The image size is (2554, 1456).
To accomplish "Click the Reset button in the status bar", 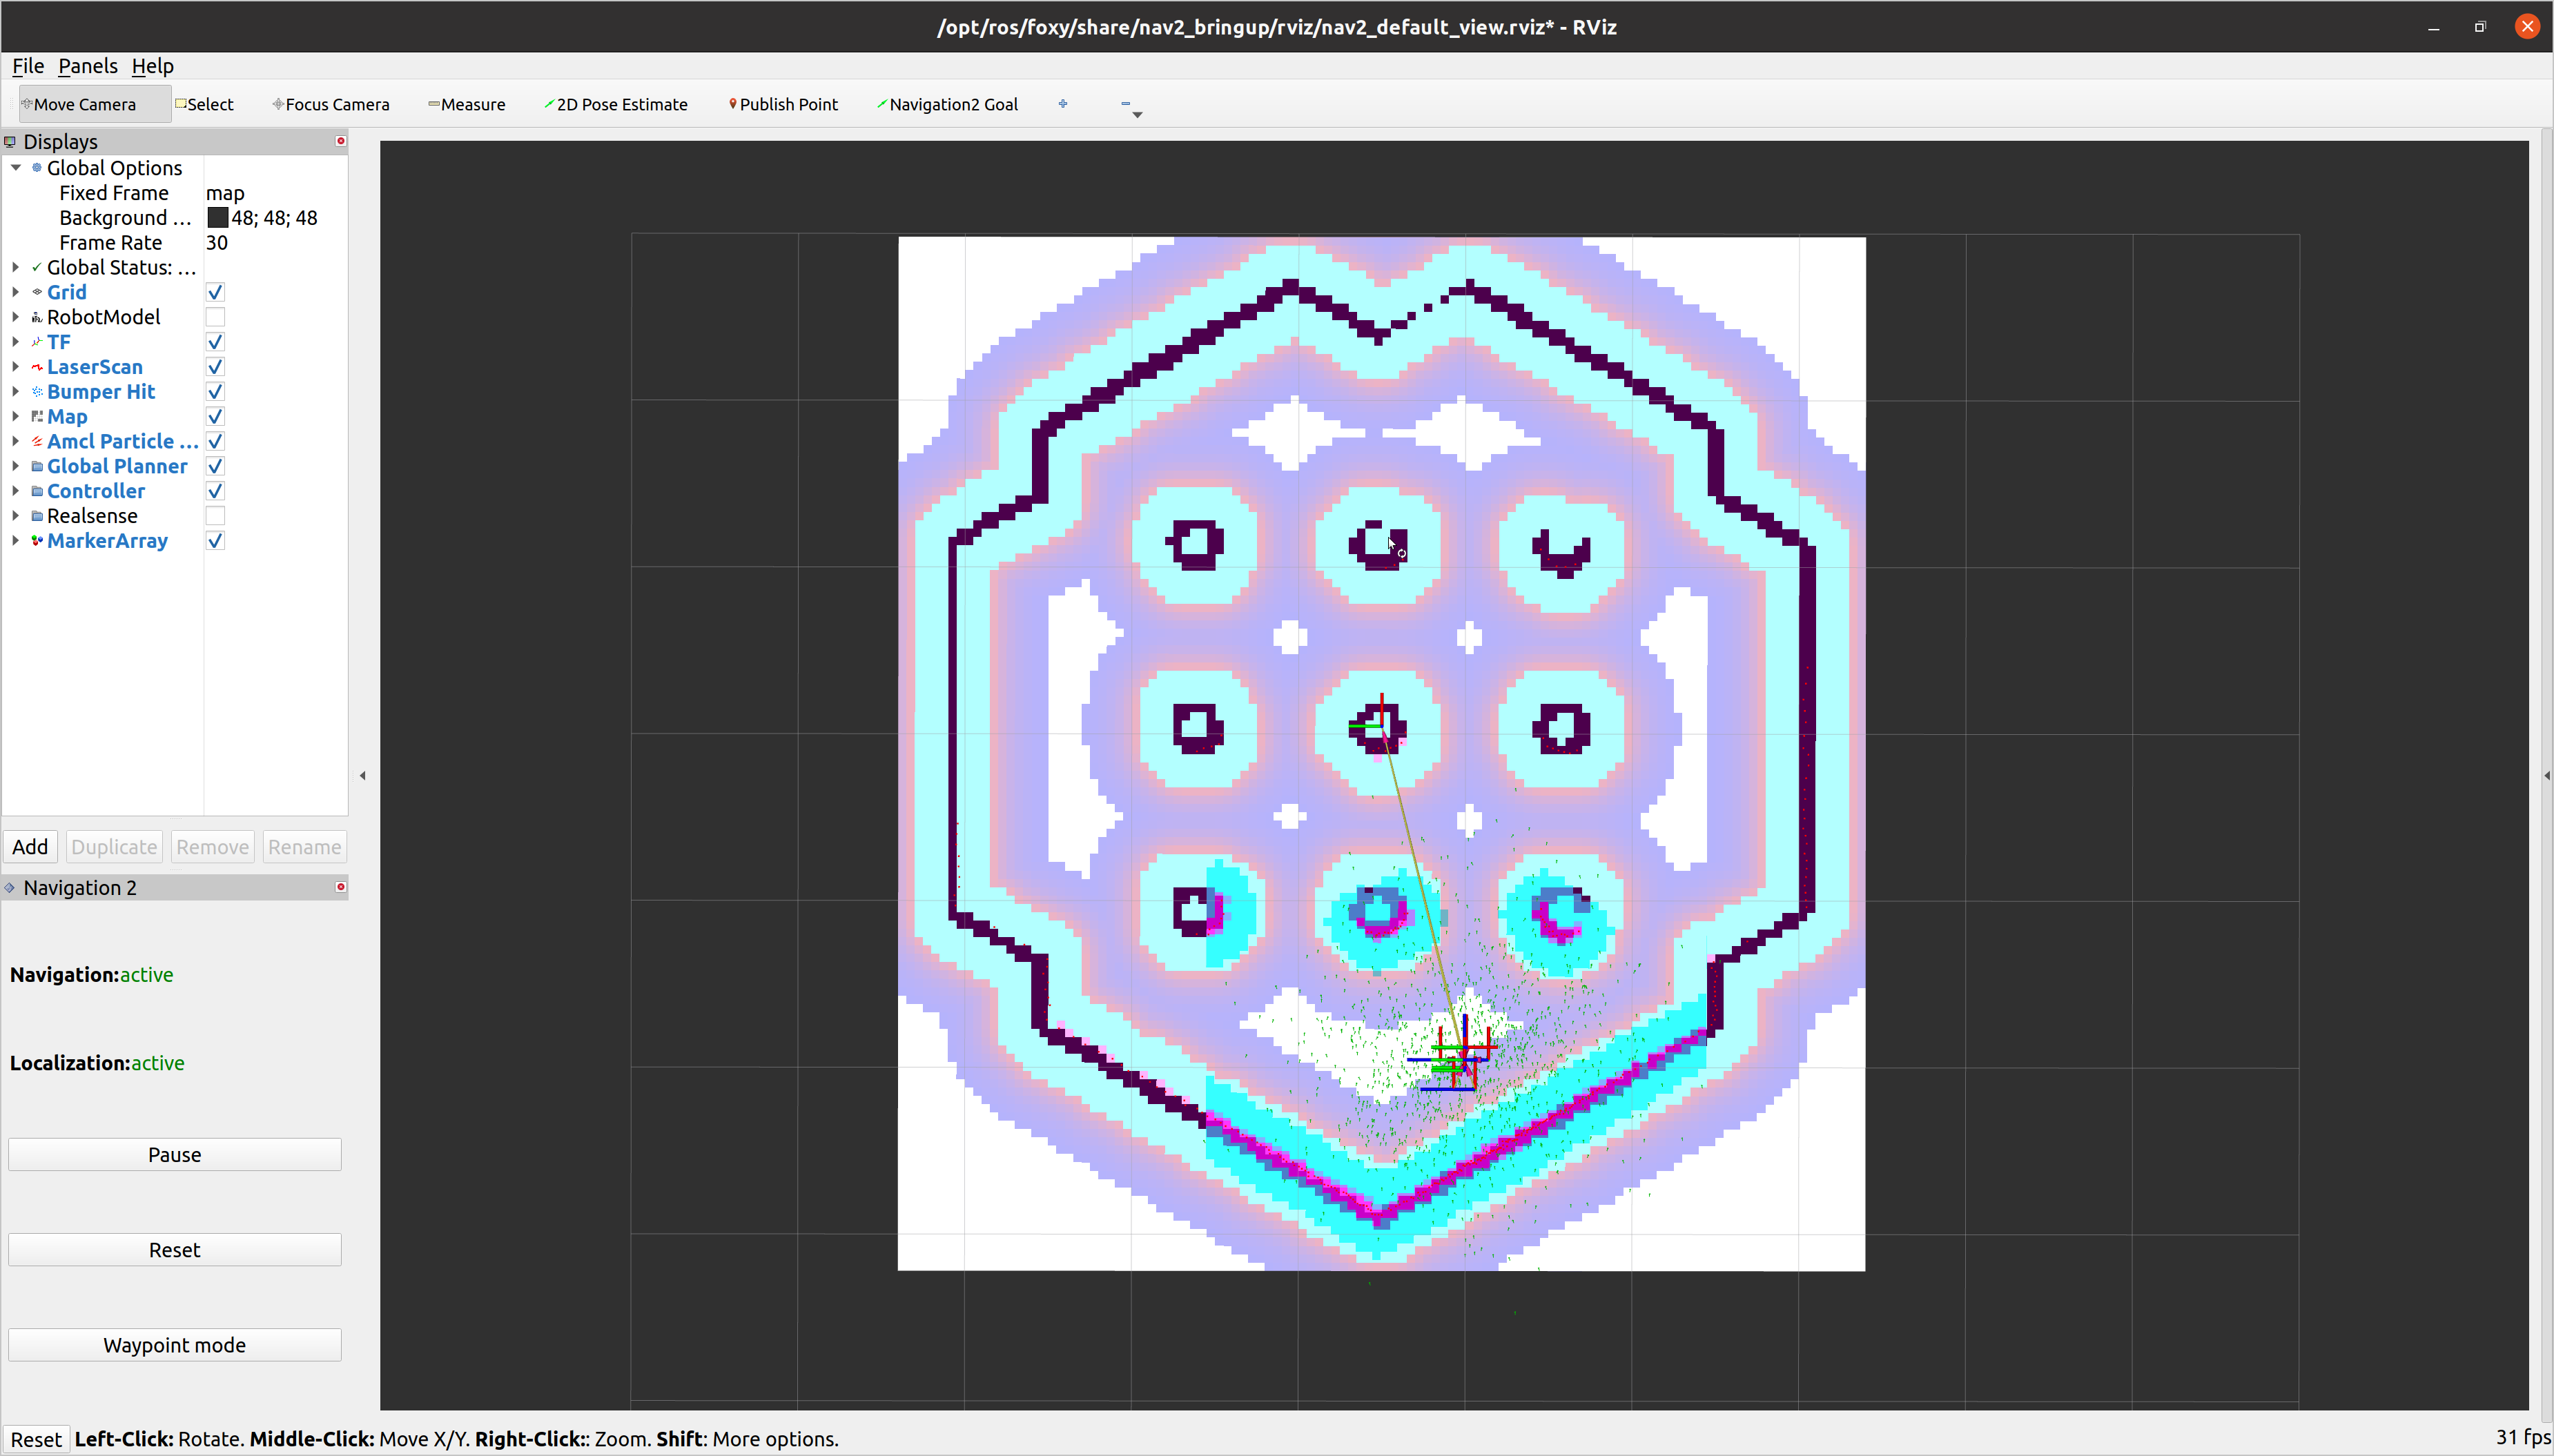I will 36,1438.
